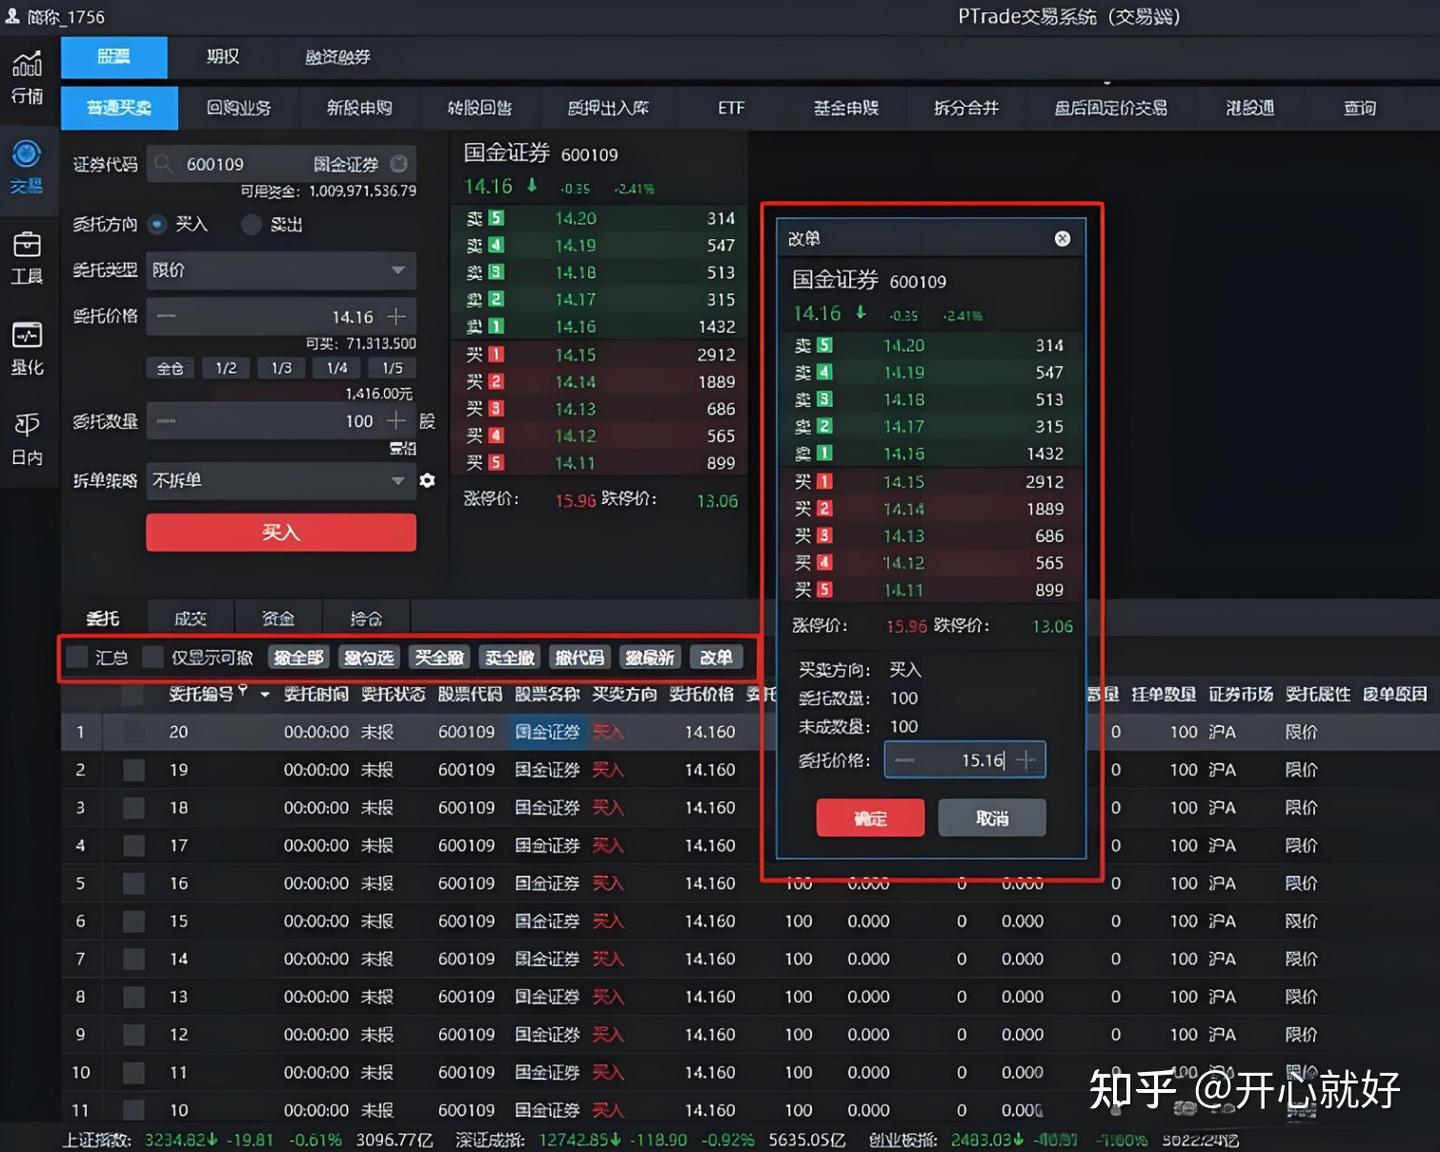Open the 拆单策略 settings gear icon
The height and width of the screenshot is (1152, 1440).
[x=427, y=481]
